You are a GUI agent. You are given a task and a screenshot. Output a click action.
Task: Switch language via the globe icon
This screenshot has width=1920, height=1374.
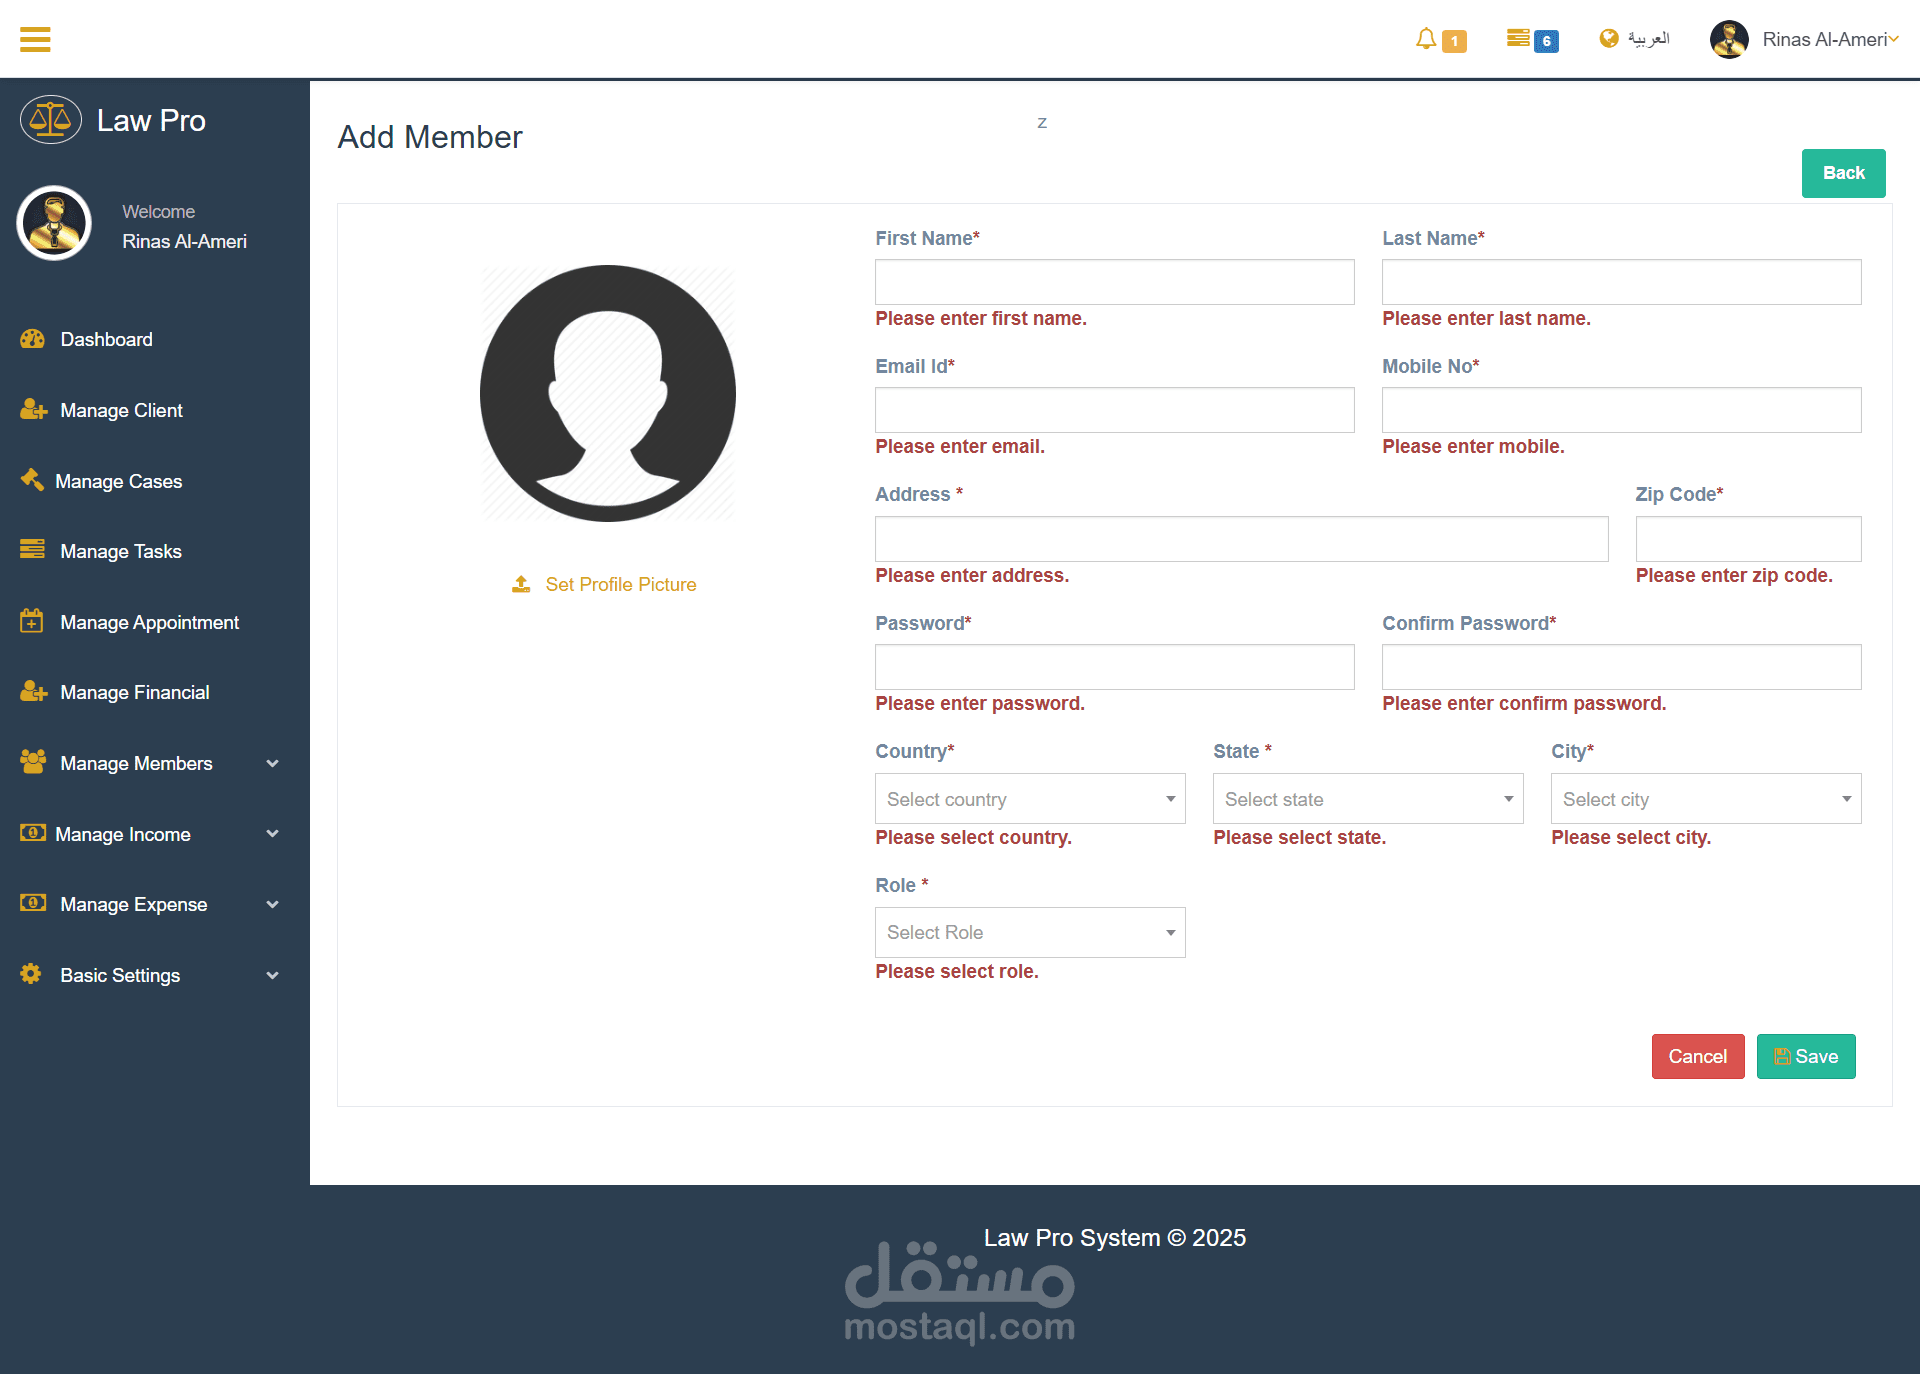pyautogui.click(x=1609, y=38)
